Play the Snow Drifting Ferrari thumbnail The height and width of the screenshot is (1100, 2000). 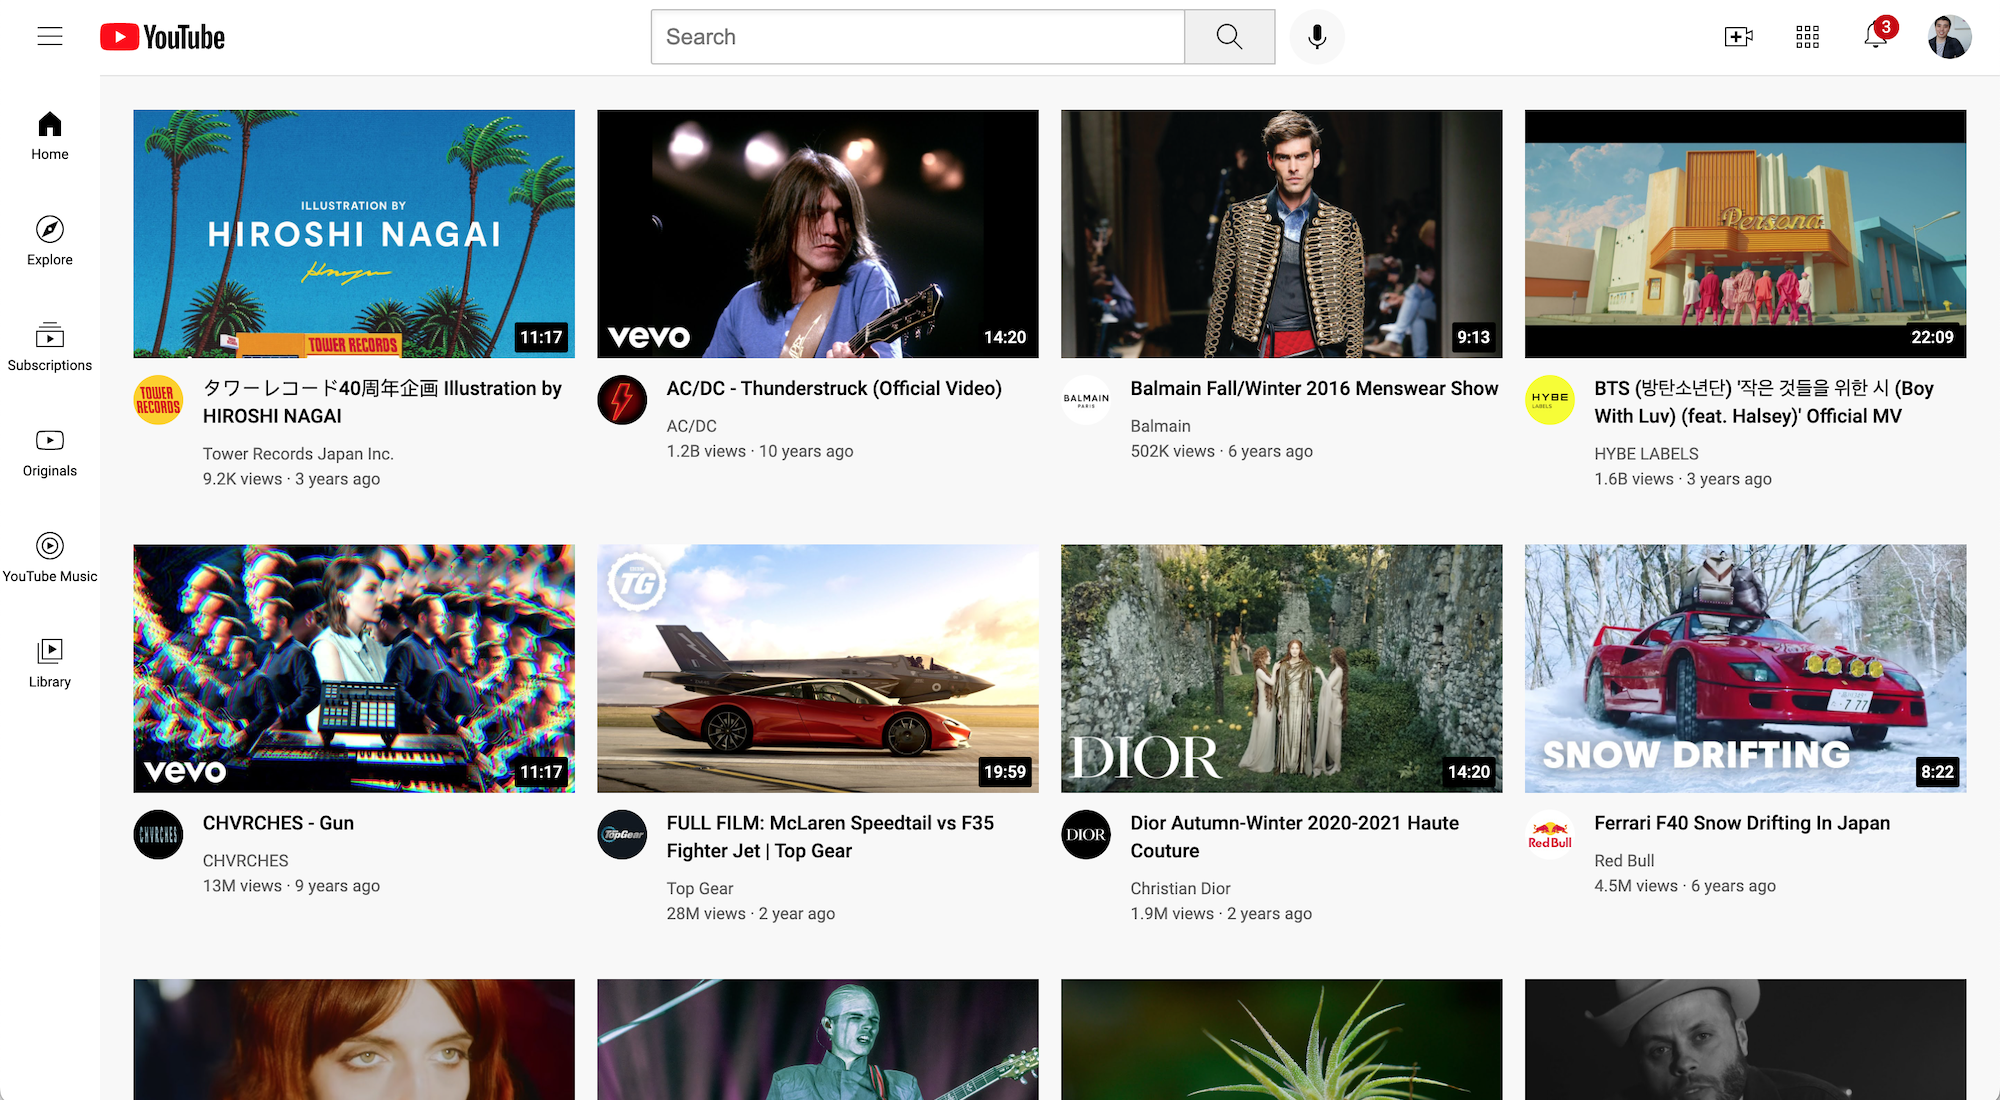pyautogui.click(x=1746, y=669)
